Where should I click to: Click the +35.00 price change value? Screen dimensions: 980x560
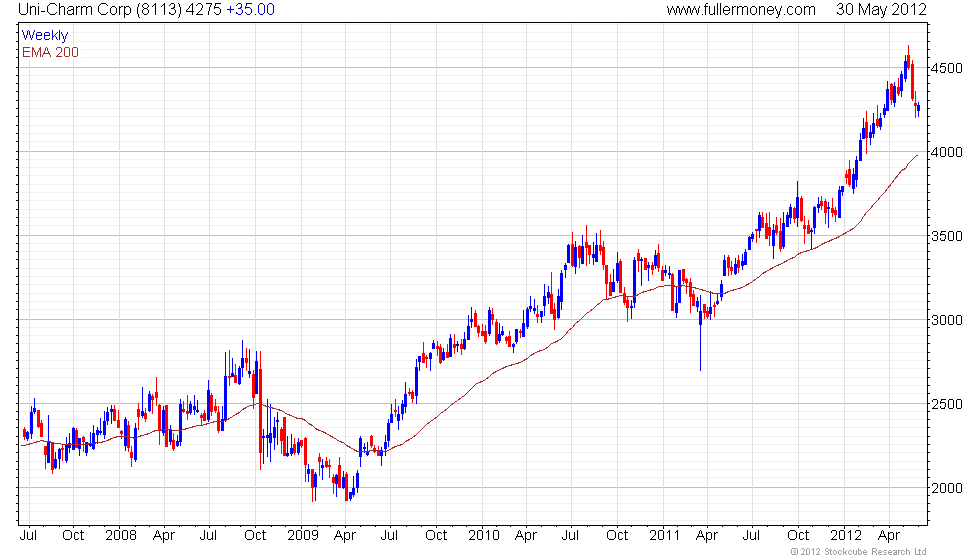pyautogui.click(x=250, y=10)
